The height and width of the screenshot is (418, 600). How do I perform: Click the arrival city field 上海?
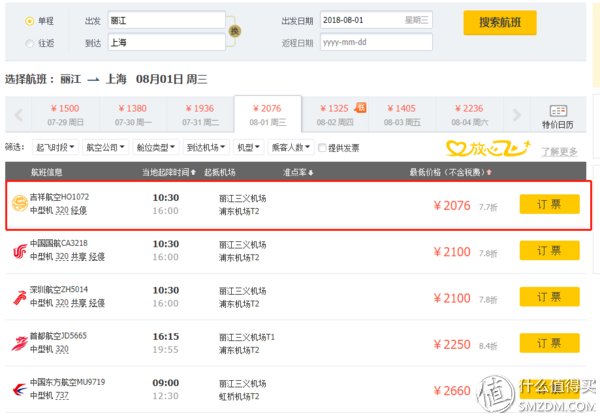pos(166,42)
